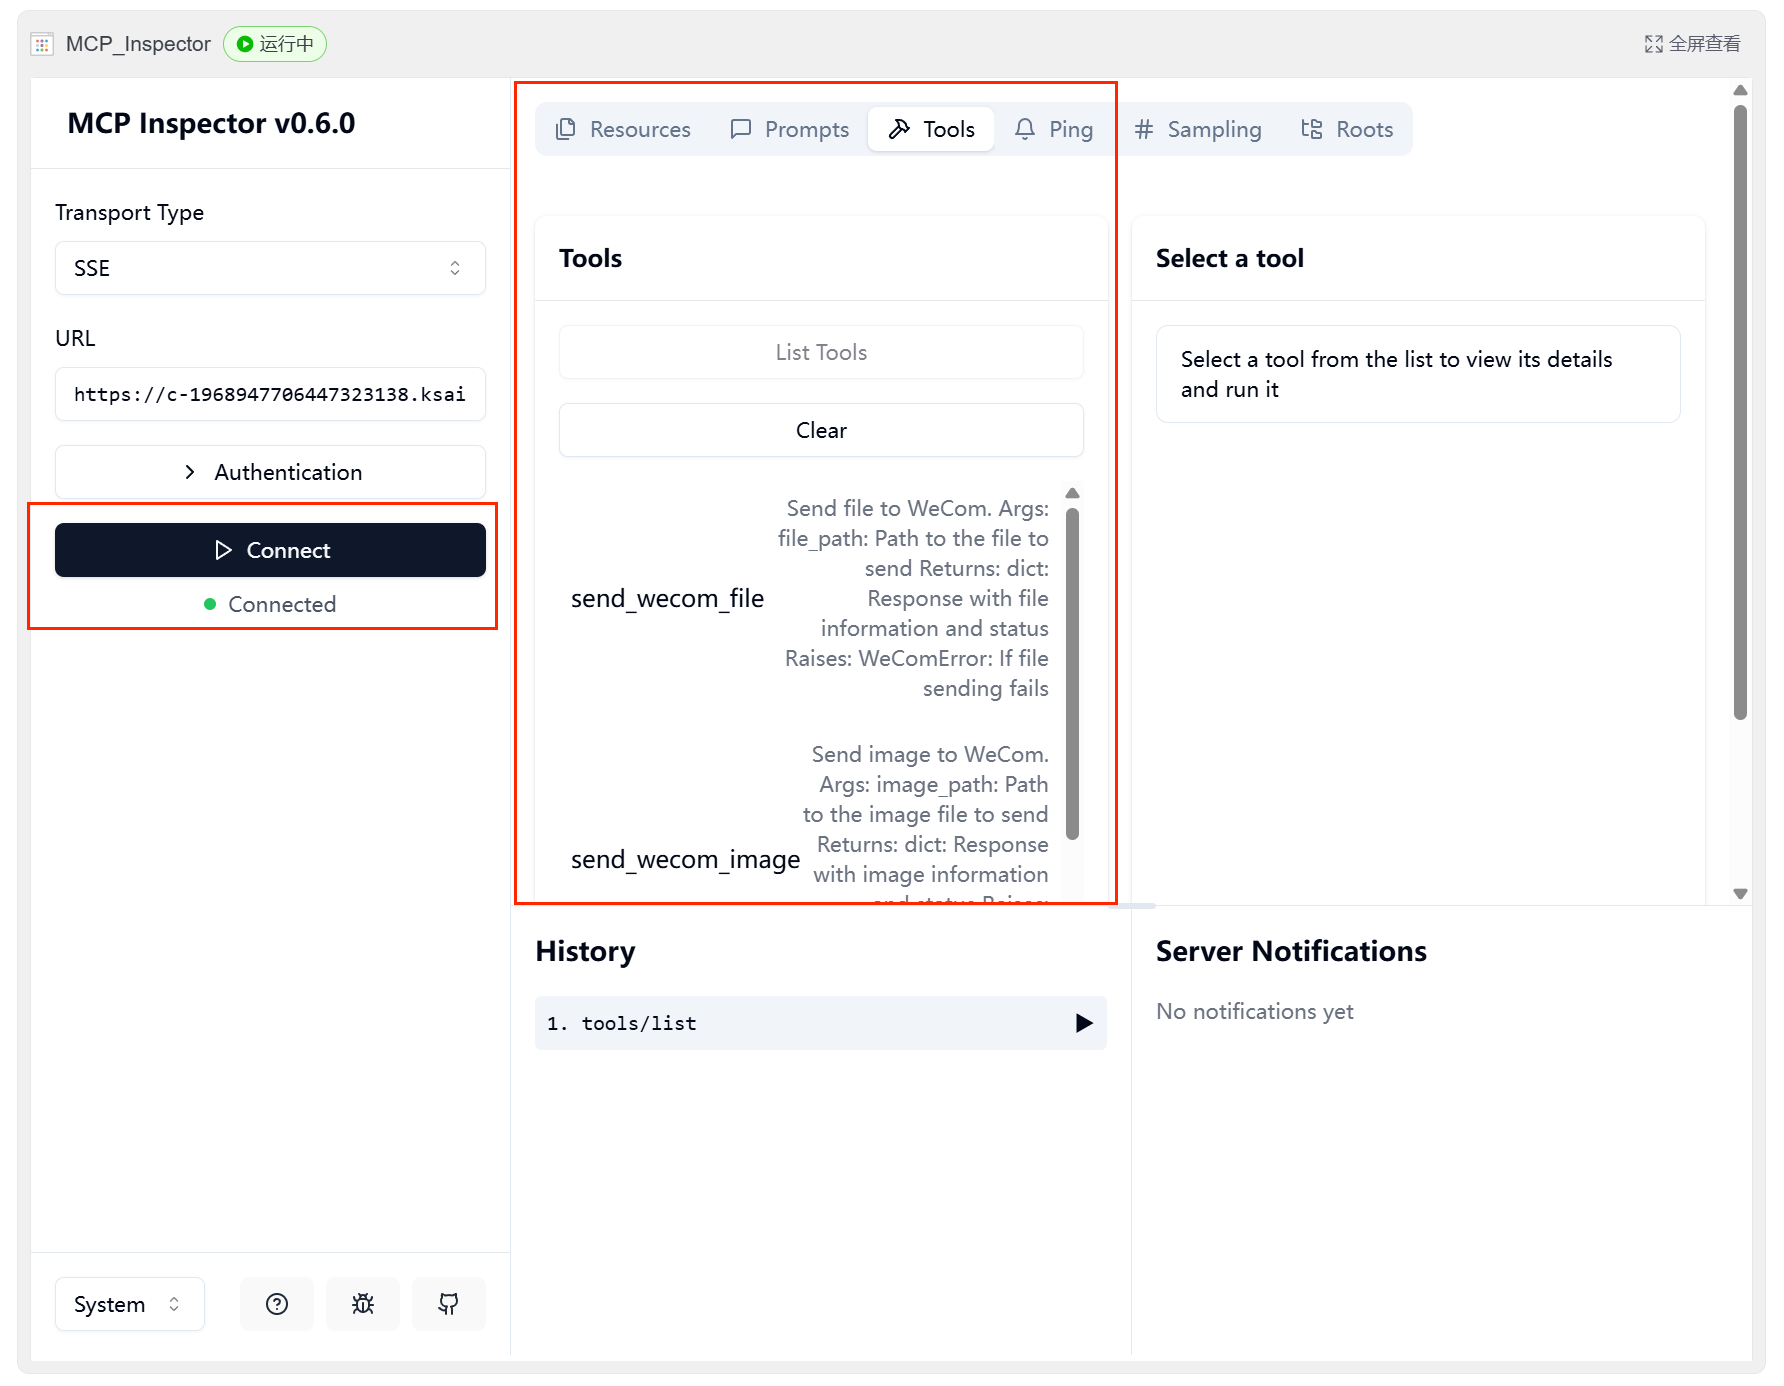Click the bug debugging icon
Screen dimensions: 1784x1386
[x=363, y=1304]
